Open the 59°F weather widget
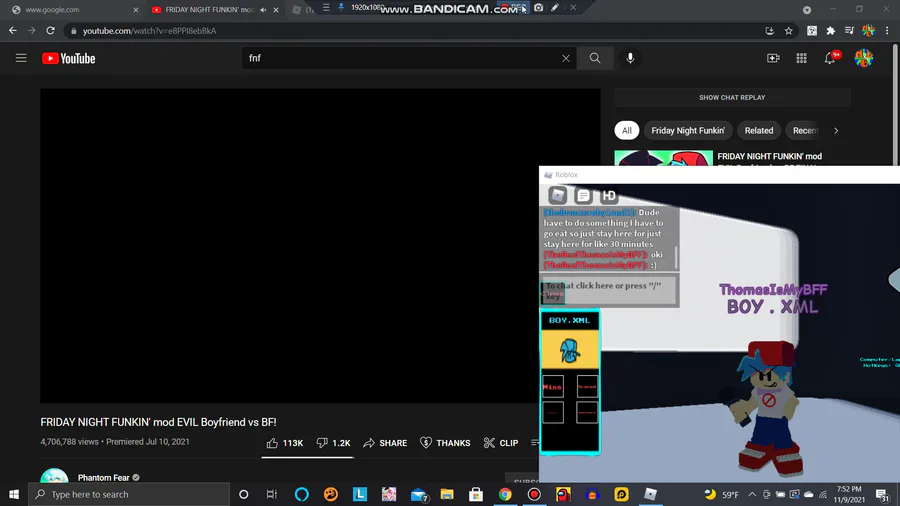 click(x=721, y=494)
